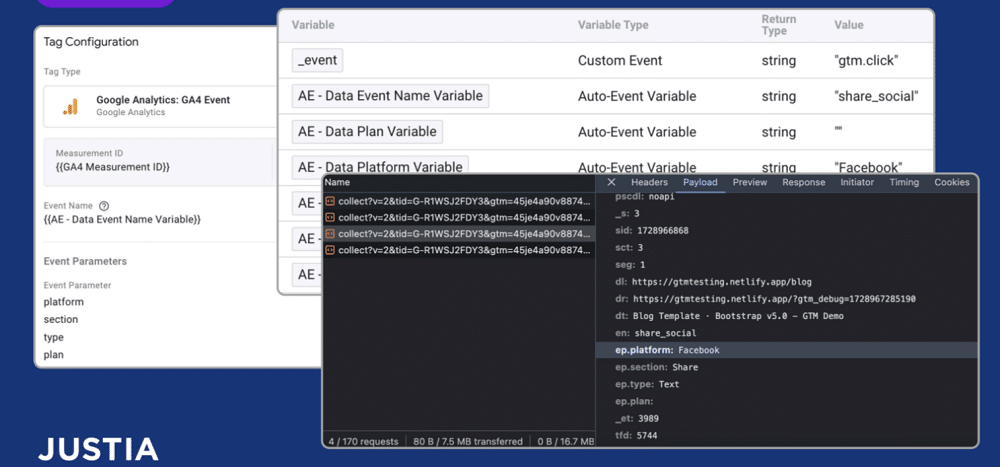
Task: Select the plan event parameter
Action: [x=54, y=355]
